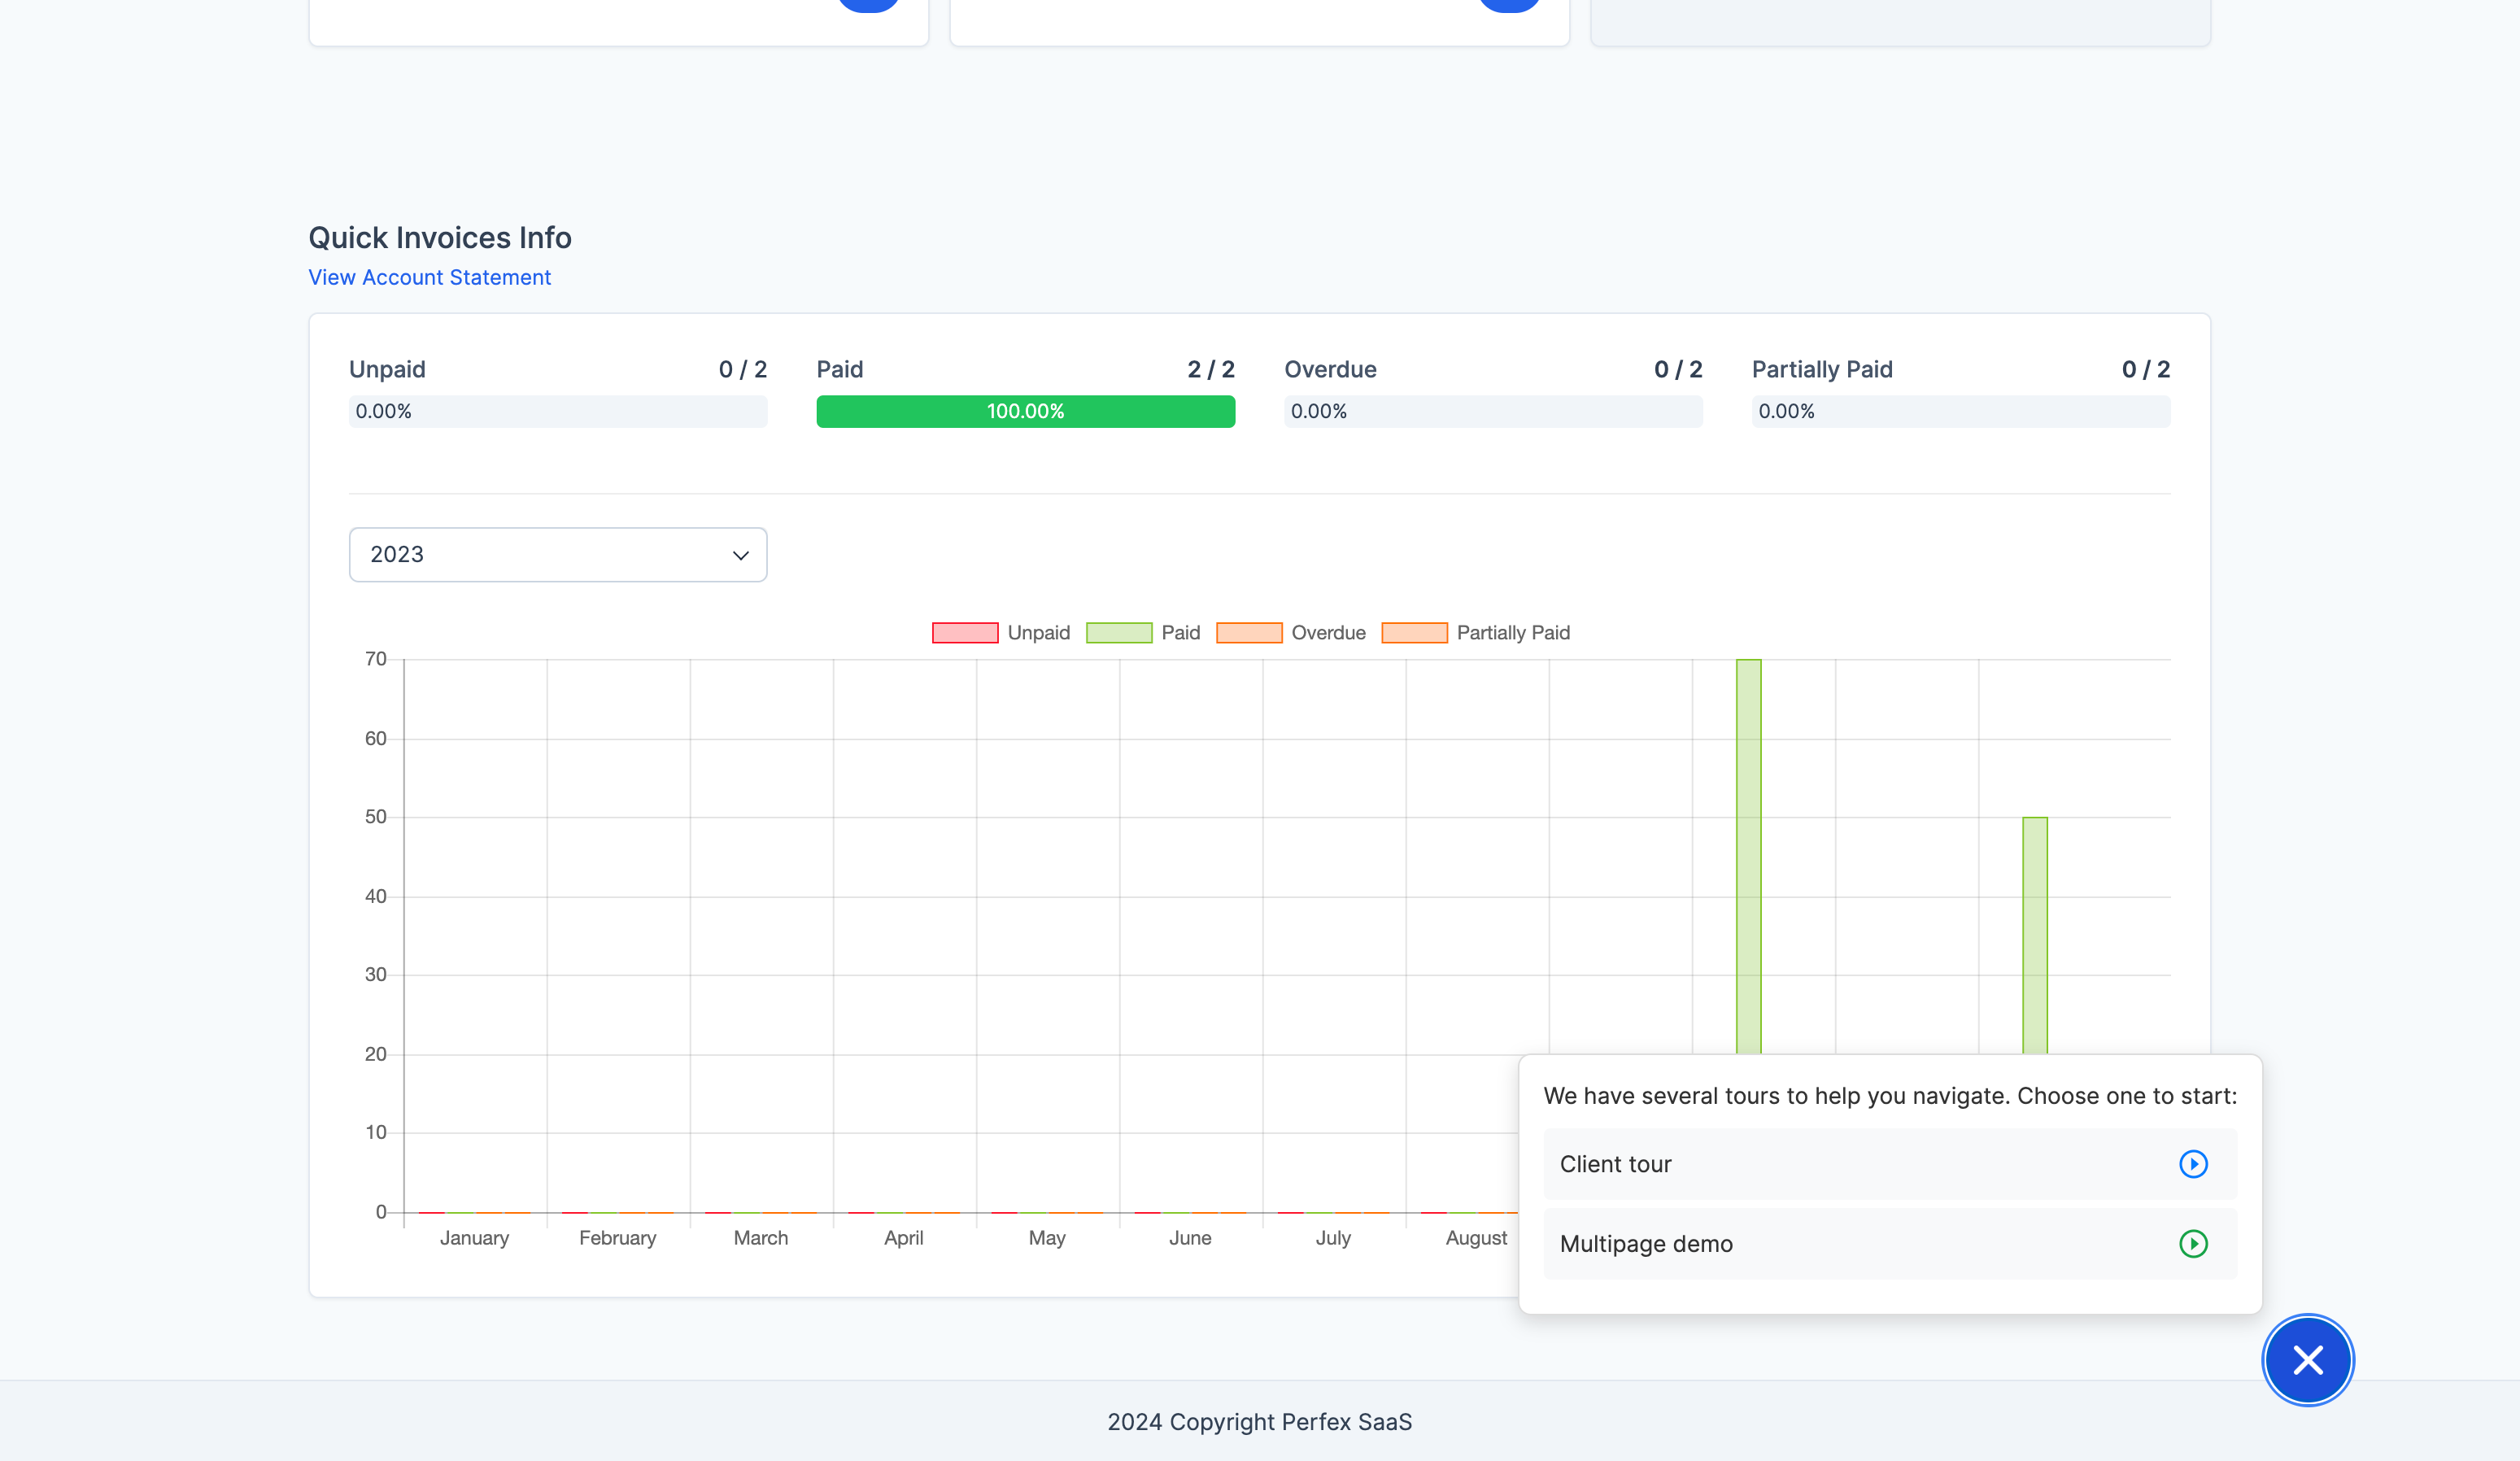Toggle the Overdue legend swatch

tap(1249, 633)
